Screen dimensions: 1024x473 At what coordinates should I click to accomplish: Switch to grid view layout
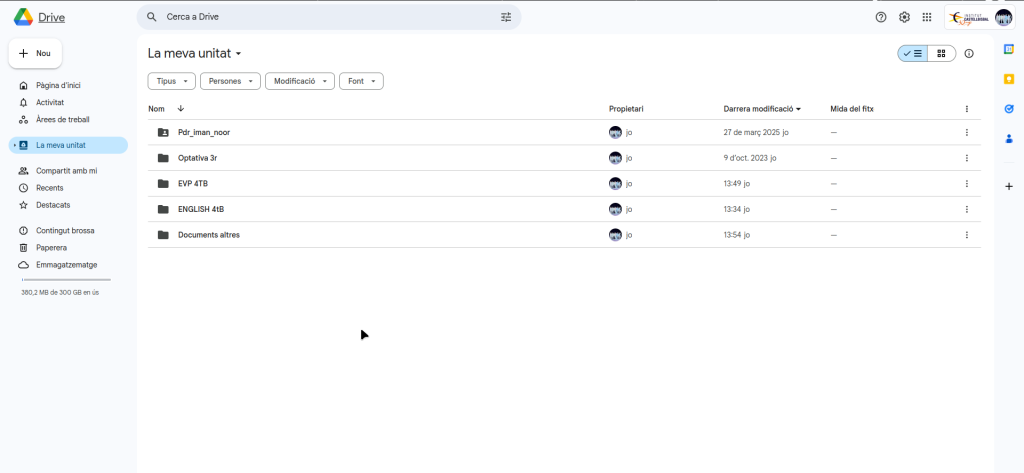point(941,54)
